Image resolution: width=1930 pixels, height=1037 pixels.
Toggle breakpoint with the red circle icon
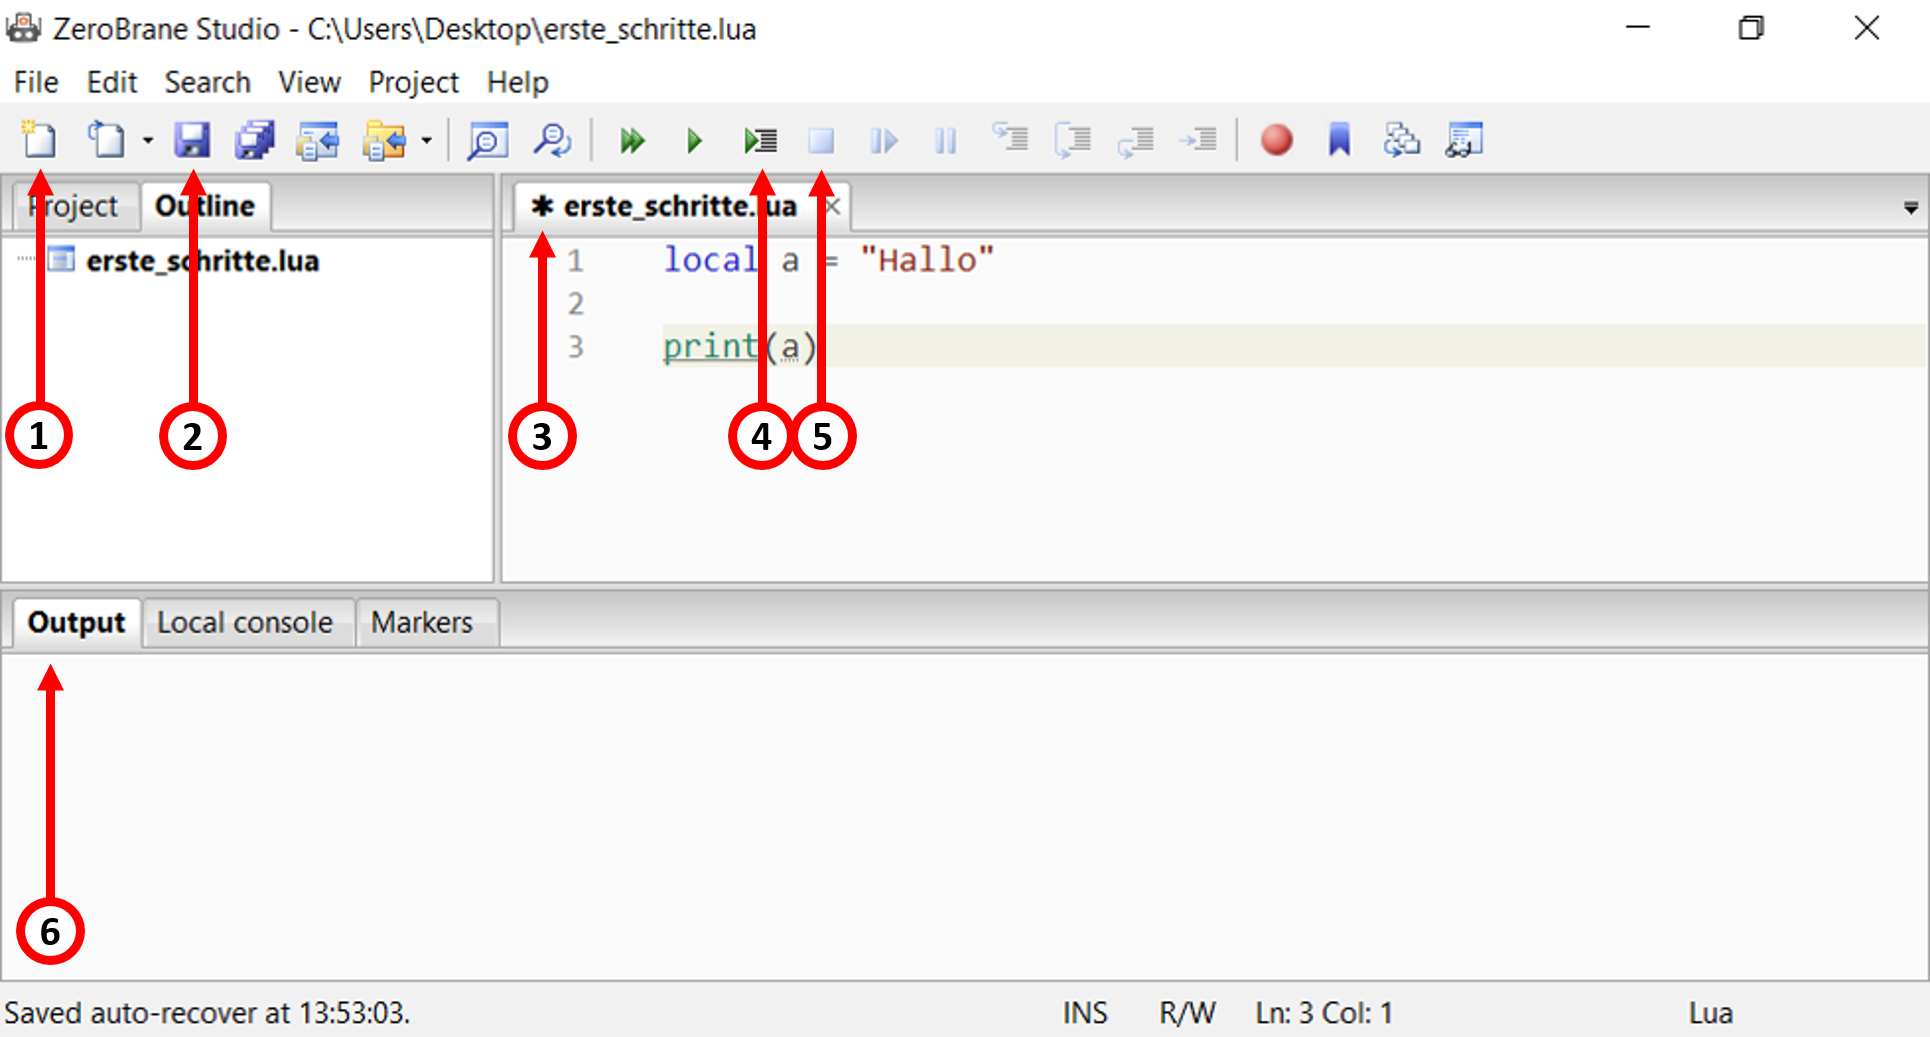click(x=1276, y=140)
